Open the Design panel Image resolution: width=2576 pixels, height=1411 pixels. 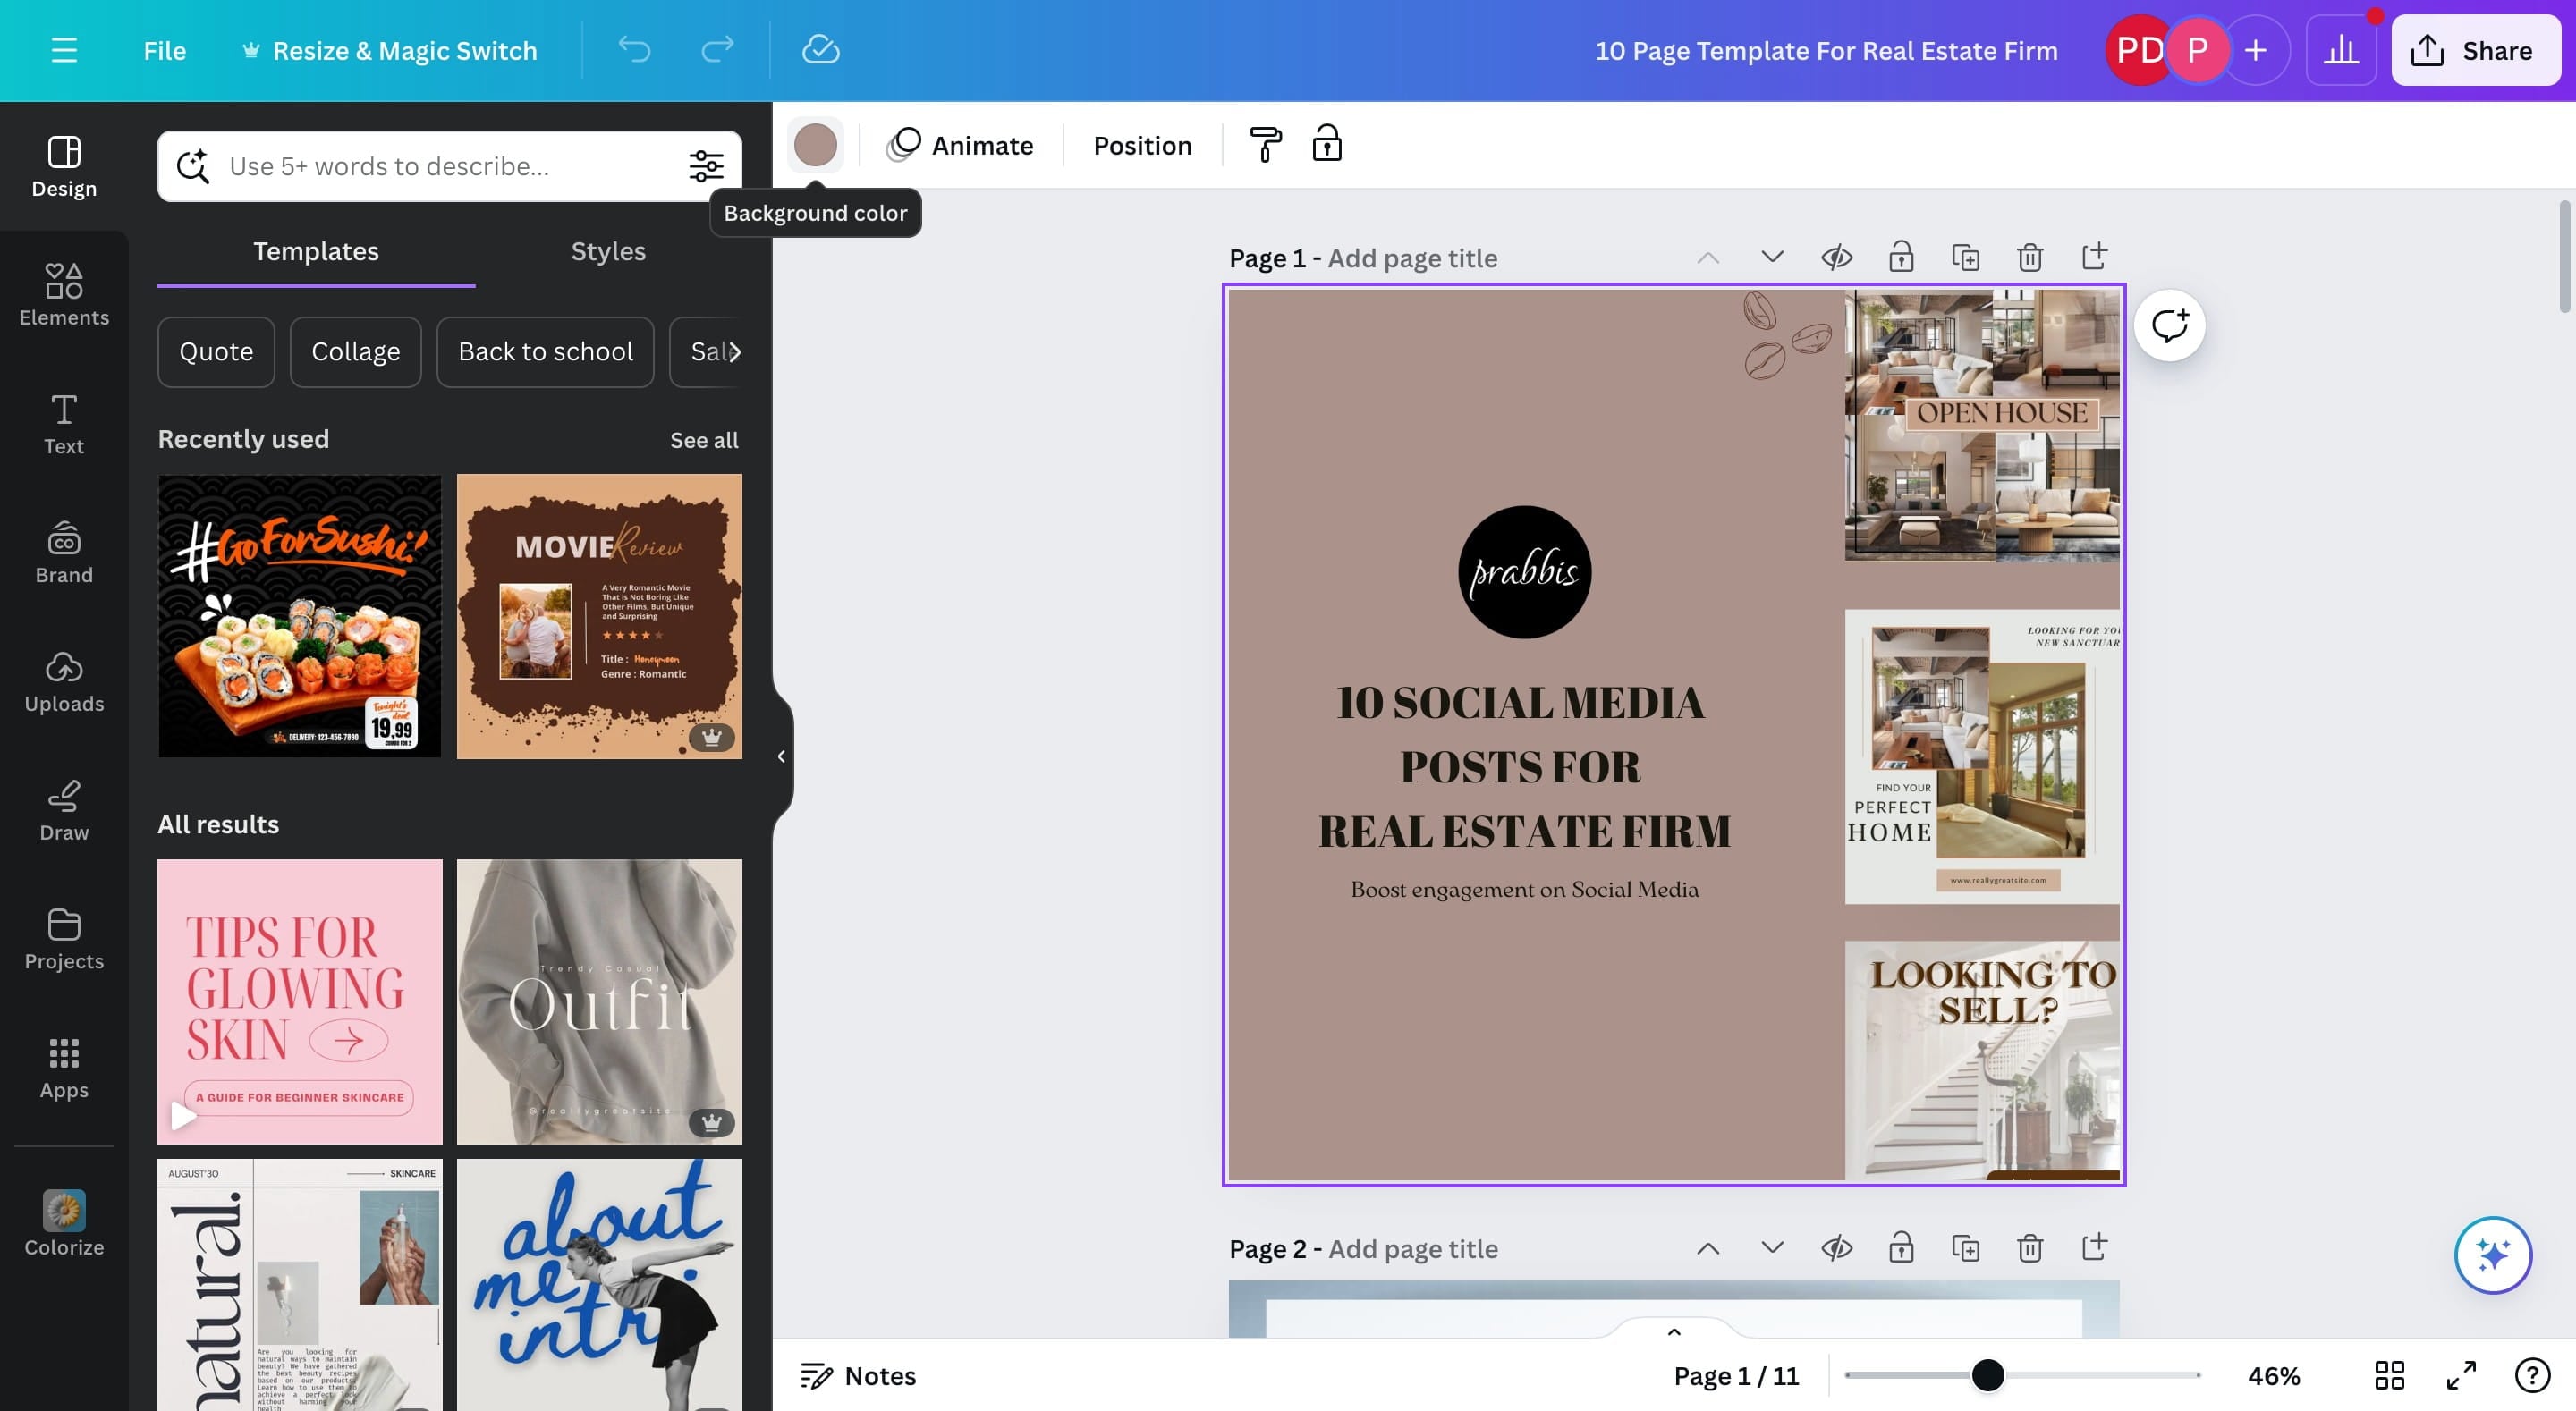click(64, 166)
